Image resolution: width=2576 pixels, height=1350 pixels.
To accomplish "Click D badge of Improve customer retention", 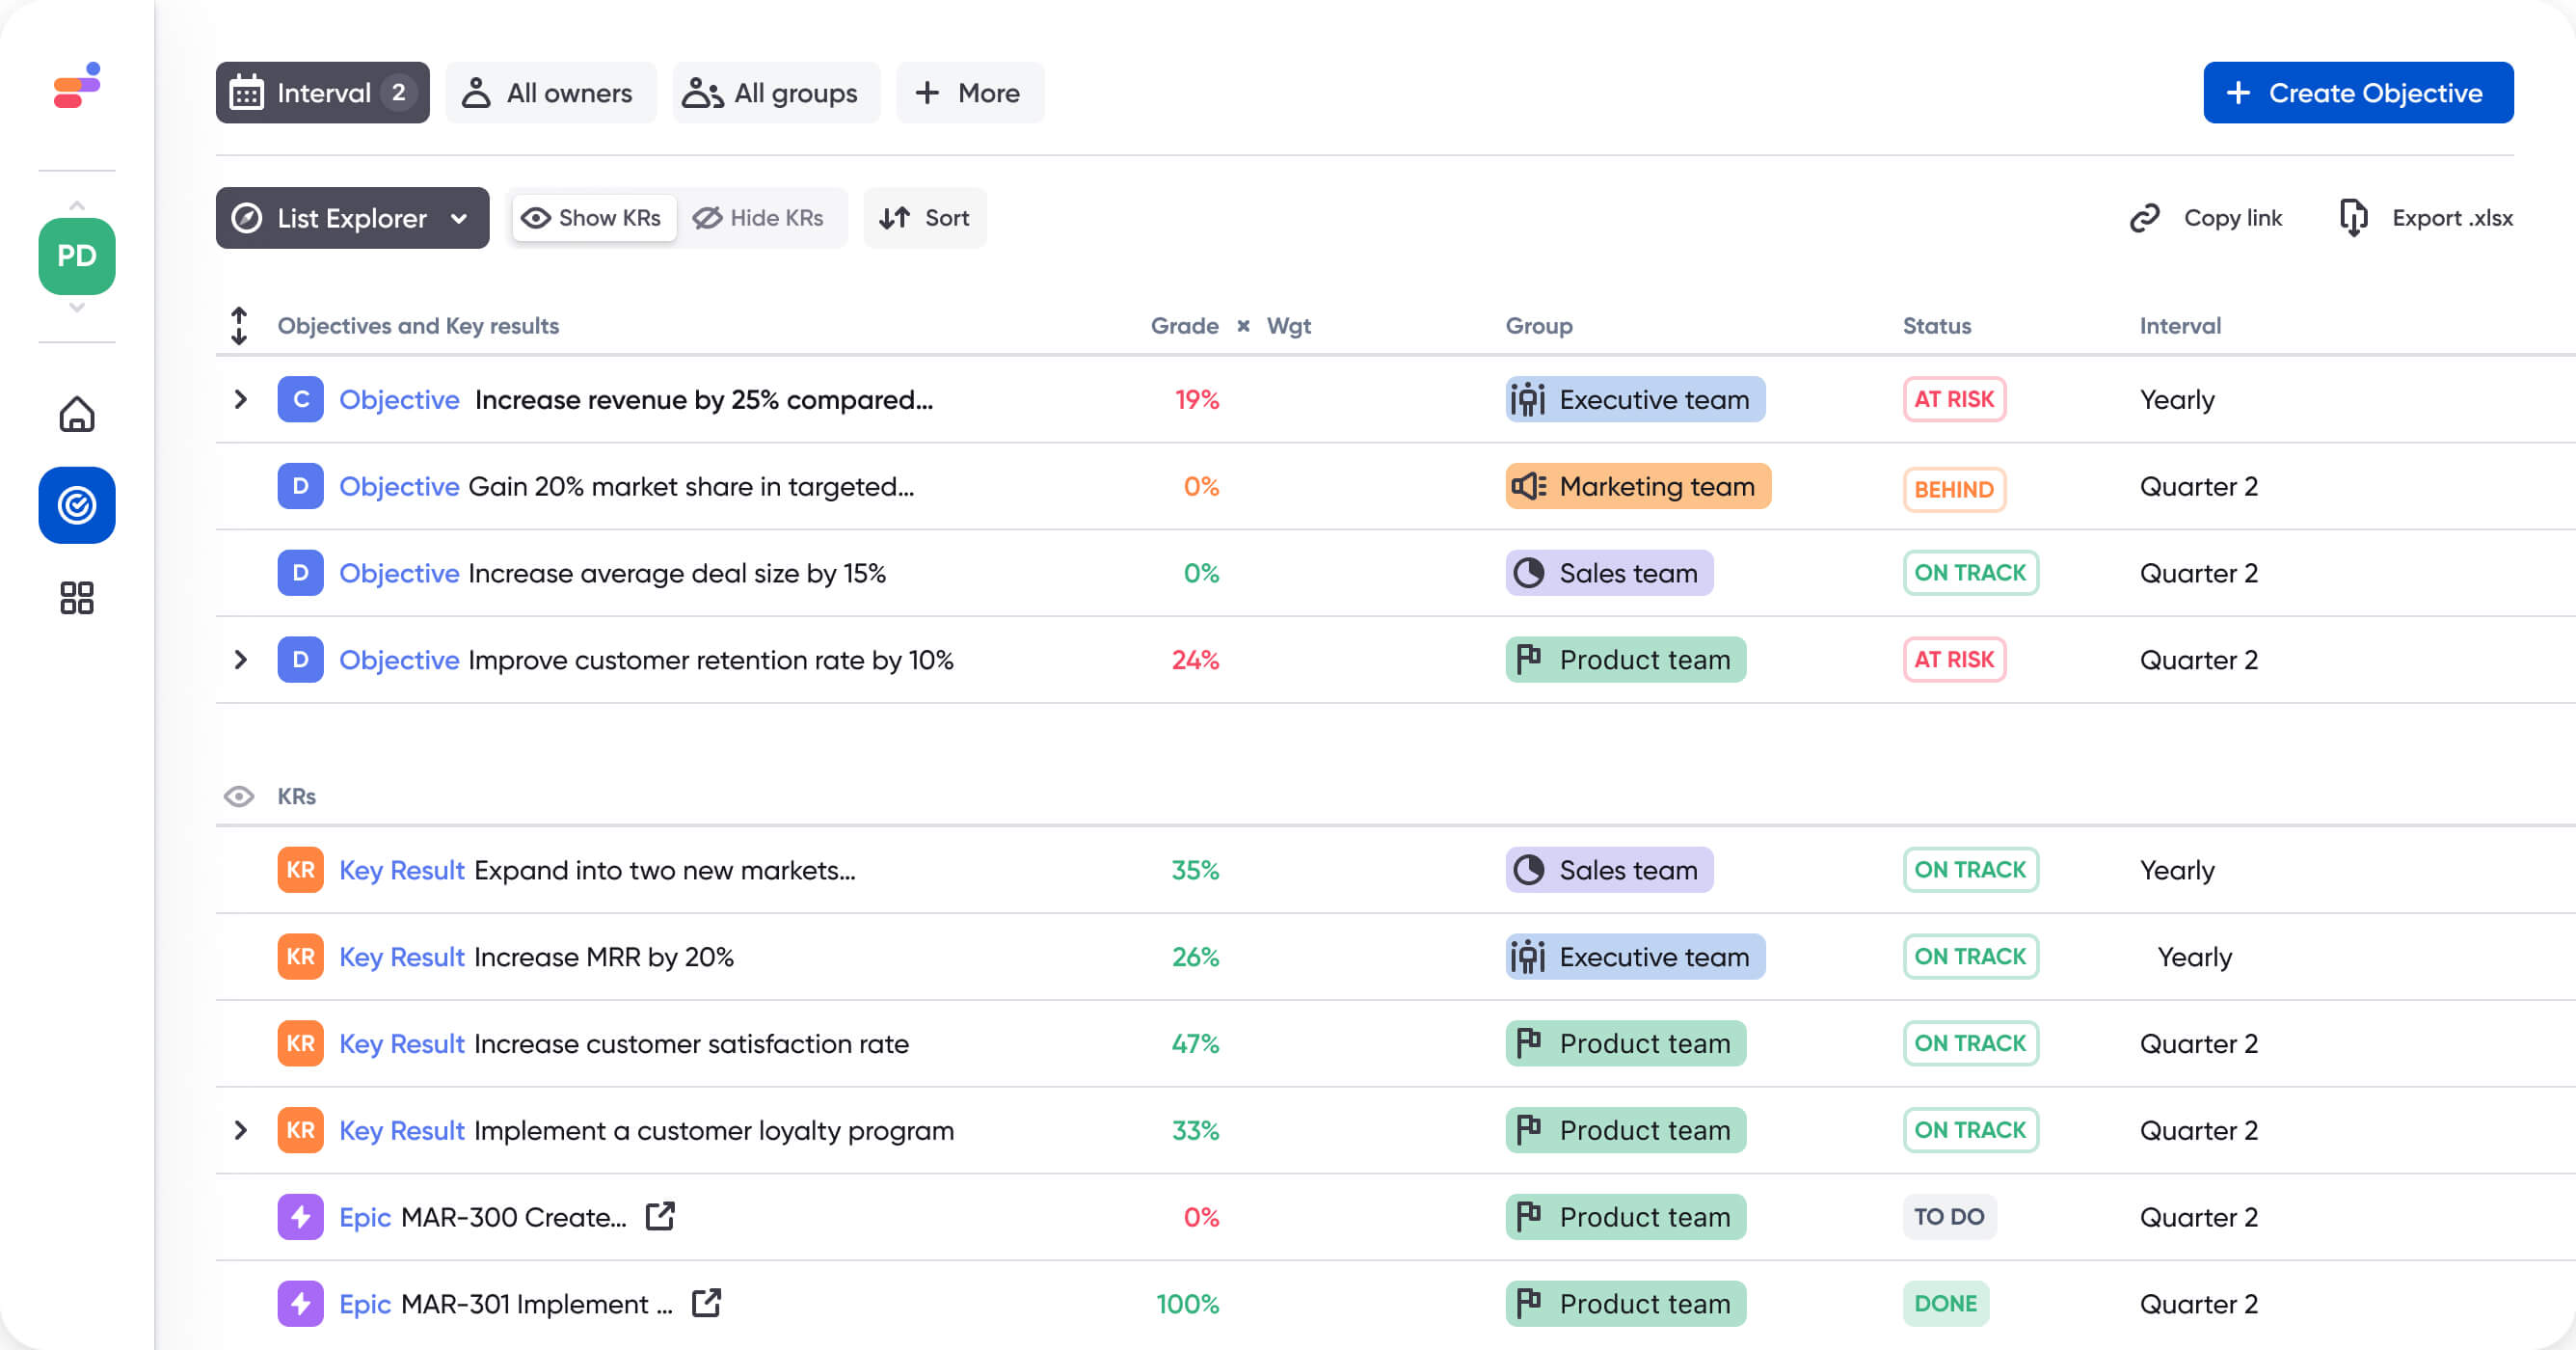I will click(301, 659).
